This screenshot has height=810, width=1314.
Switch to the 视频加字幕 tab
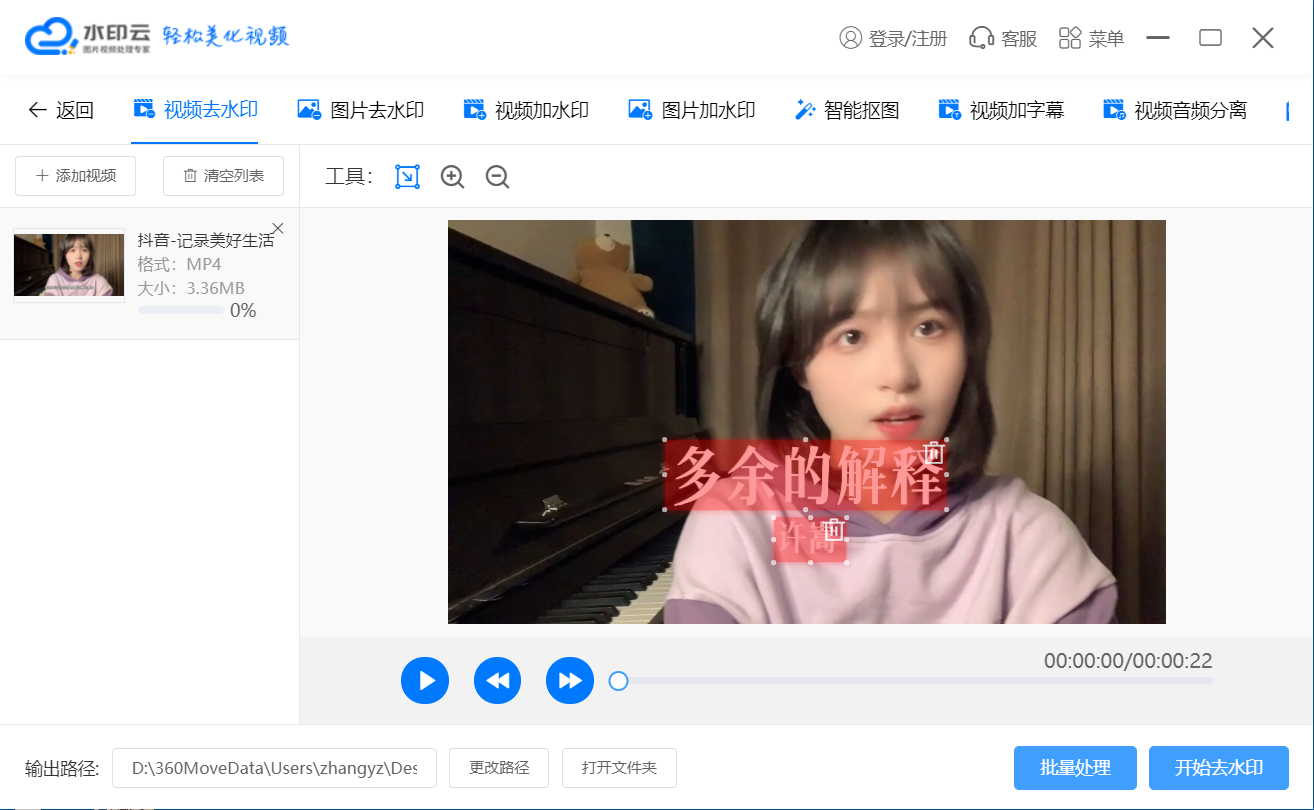1001,110
